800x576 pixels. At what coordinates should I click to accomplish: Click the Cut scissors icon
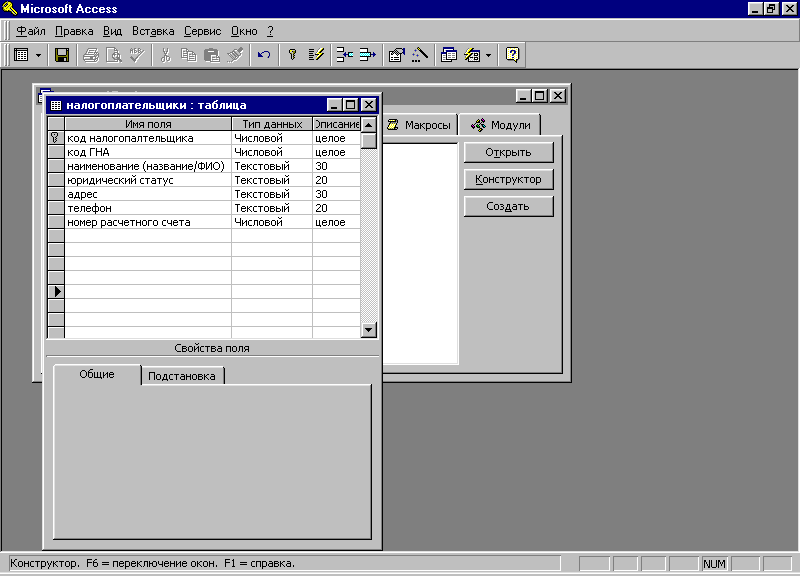click(165, 55)
